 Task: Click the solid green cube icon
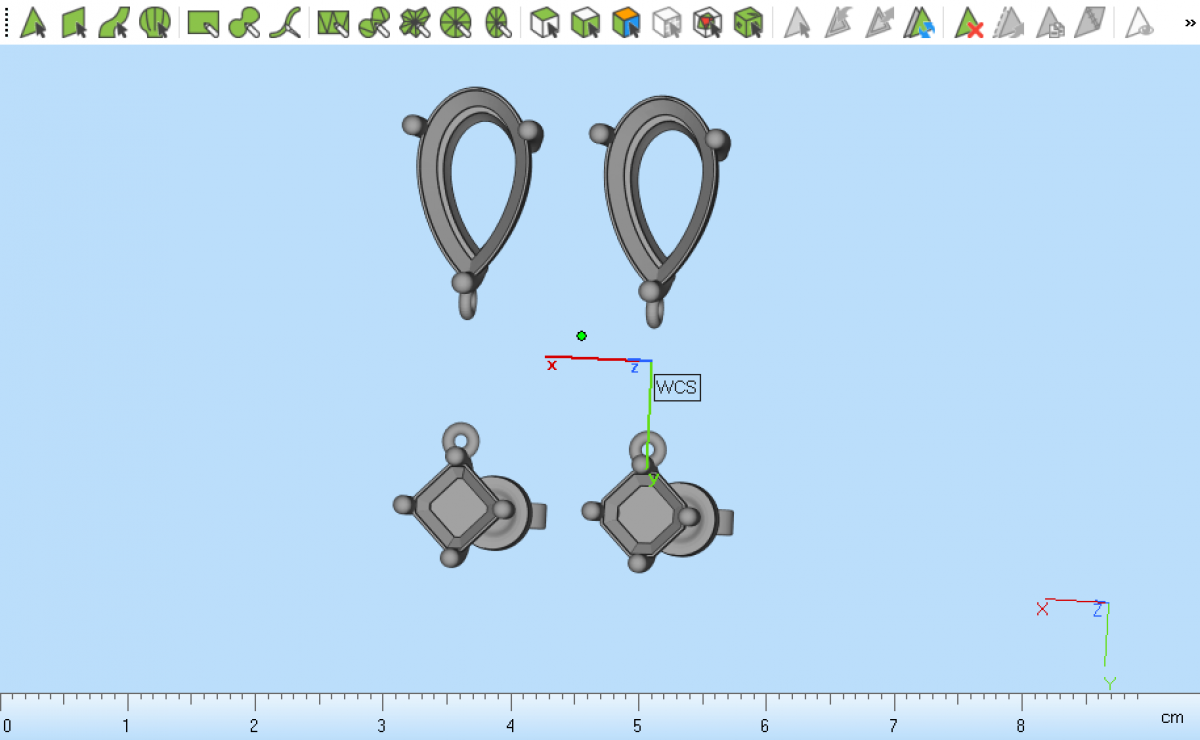[x=748, y=22]
